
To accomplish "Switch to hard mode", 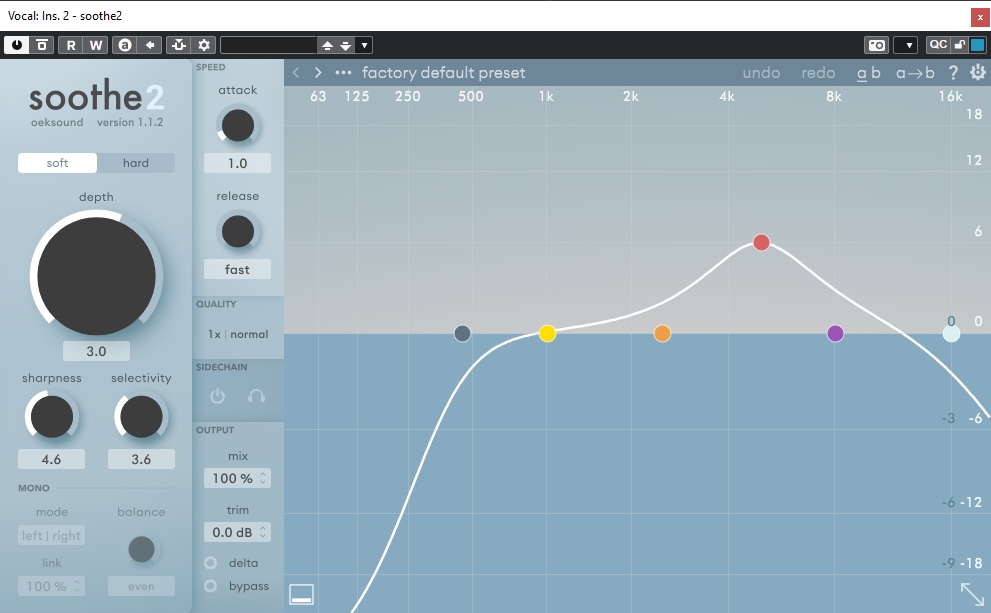I will pos(136,163).
